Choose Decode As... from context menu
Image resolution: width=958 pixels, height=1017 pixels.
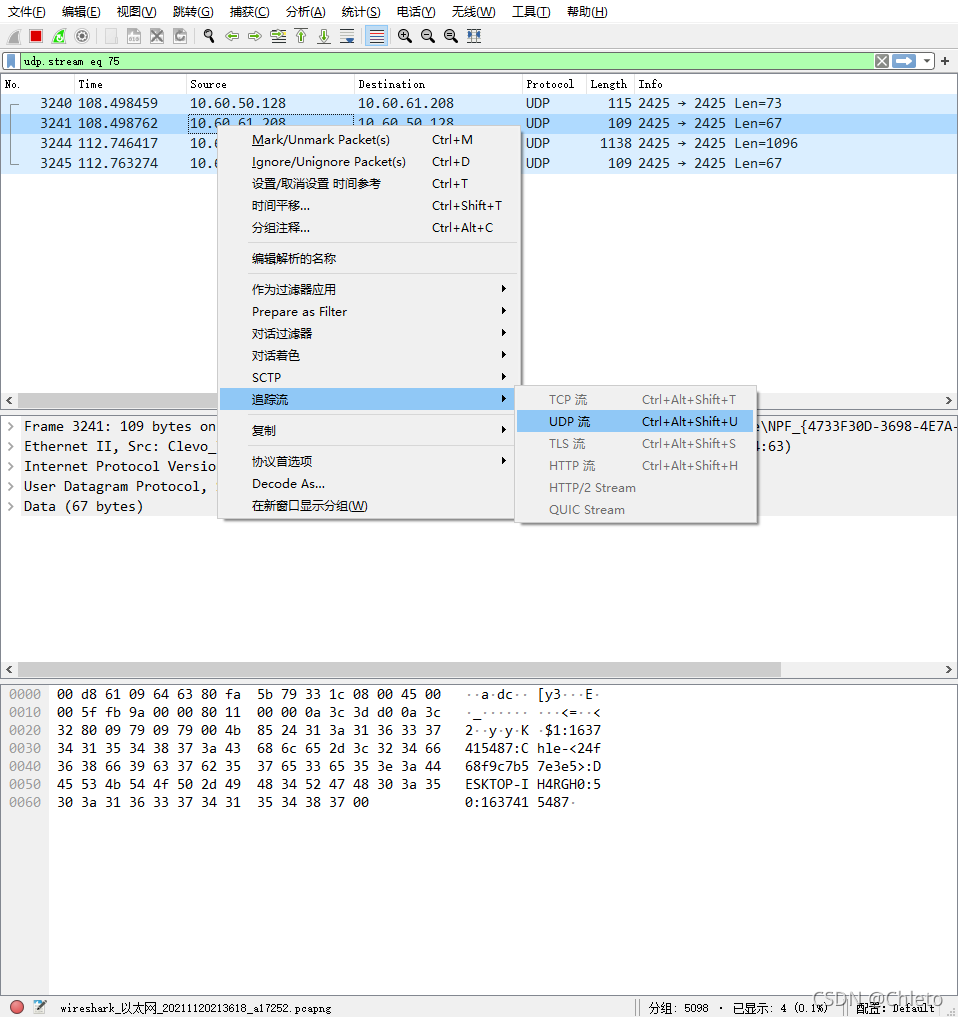click(x=288, y=484)
